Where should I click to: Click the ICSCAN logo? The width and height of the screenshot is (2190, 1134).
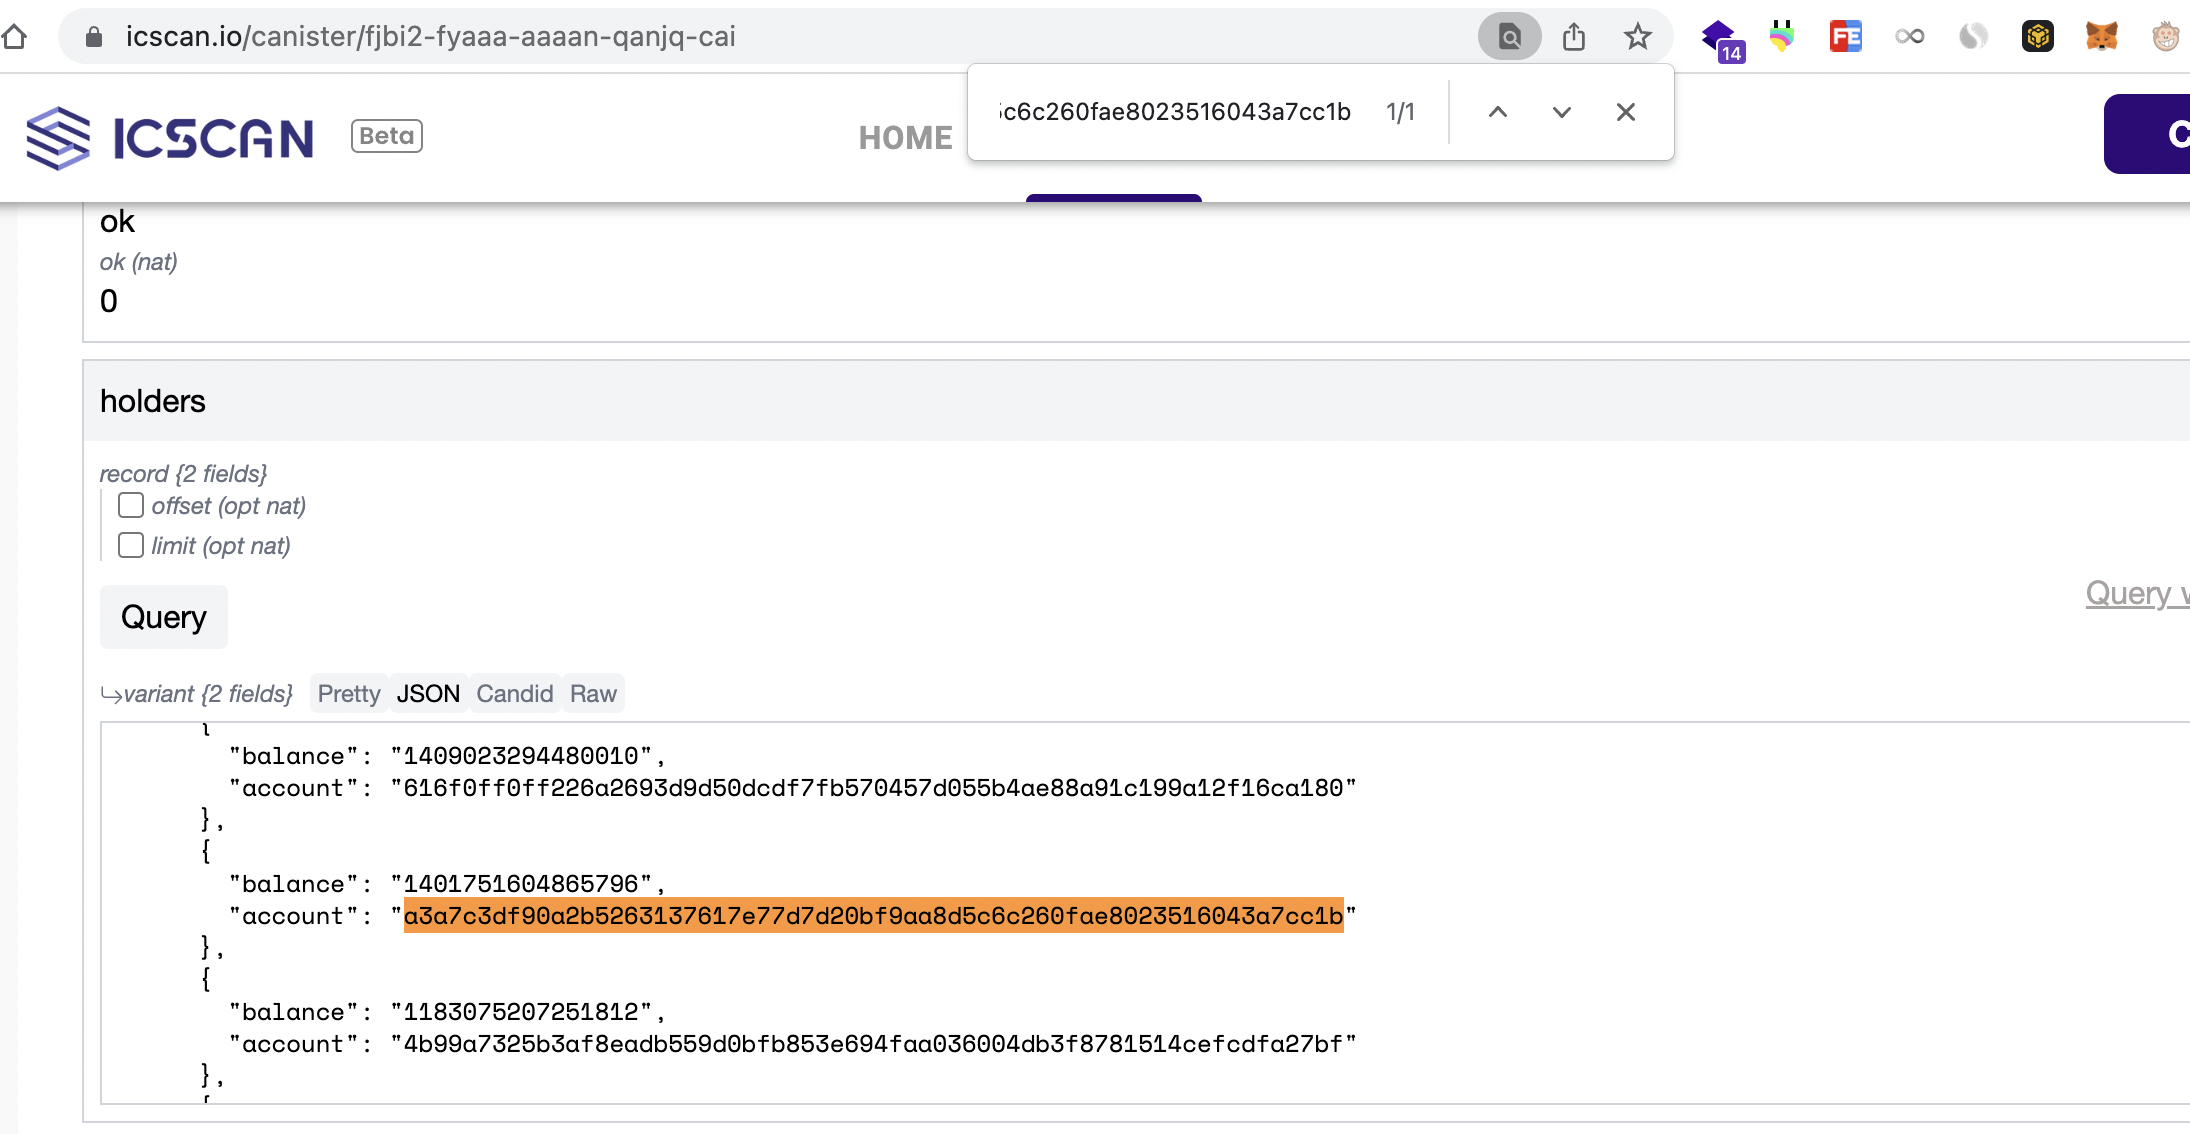[x=170, y=138]
